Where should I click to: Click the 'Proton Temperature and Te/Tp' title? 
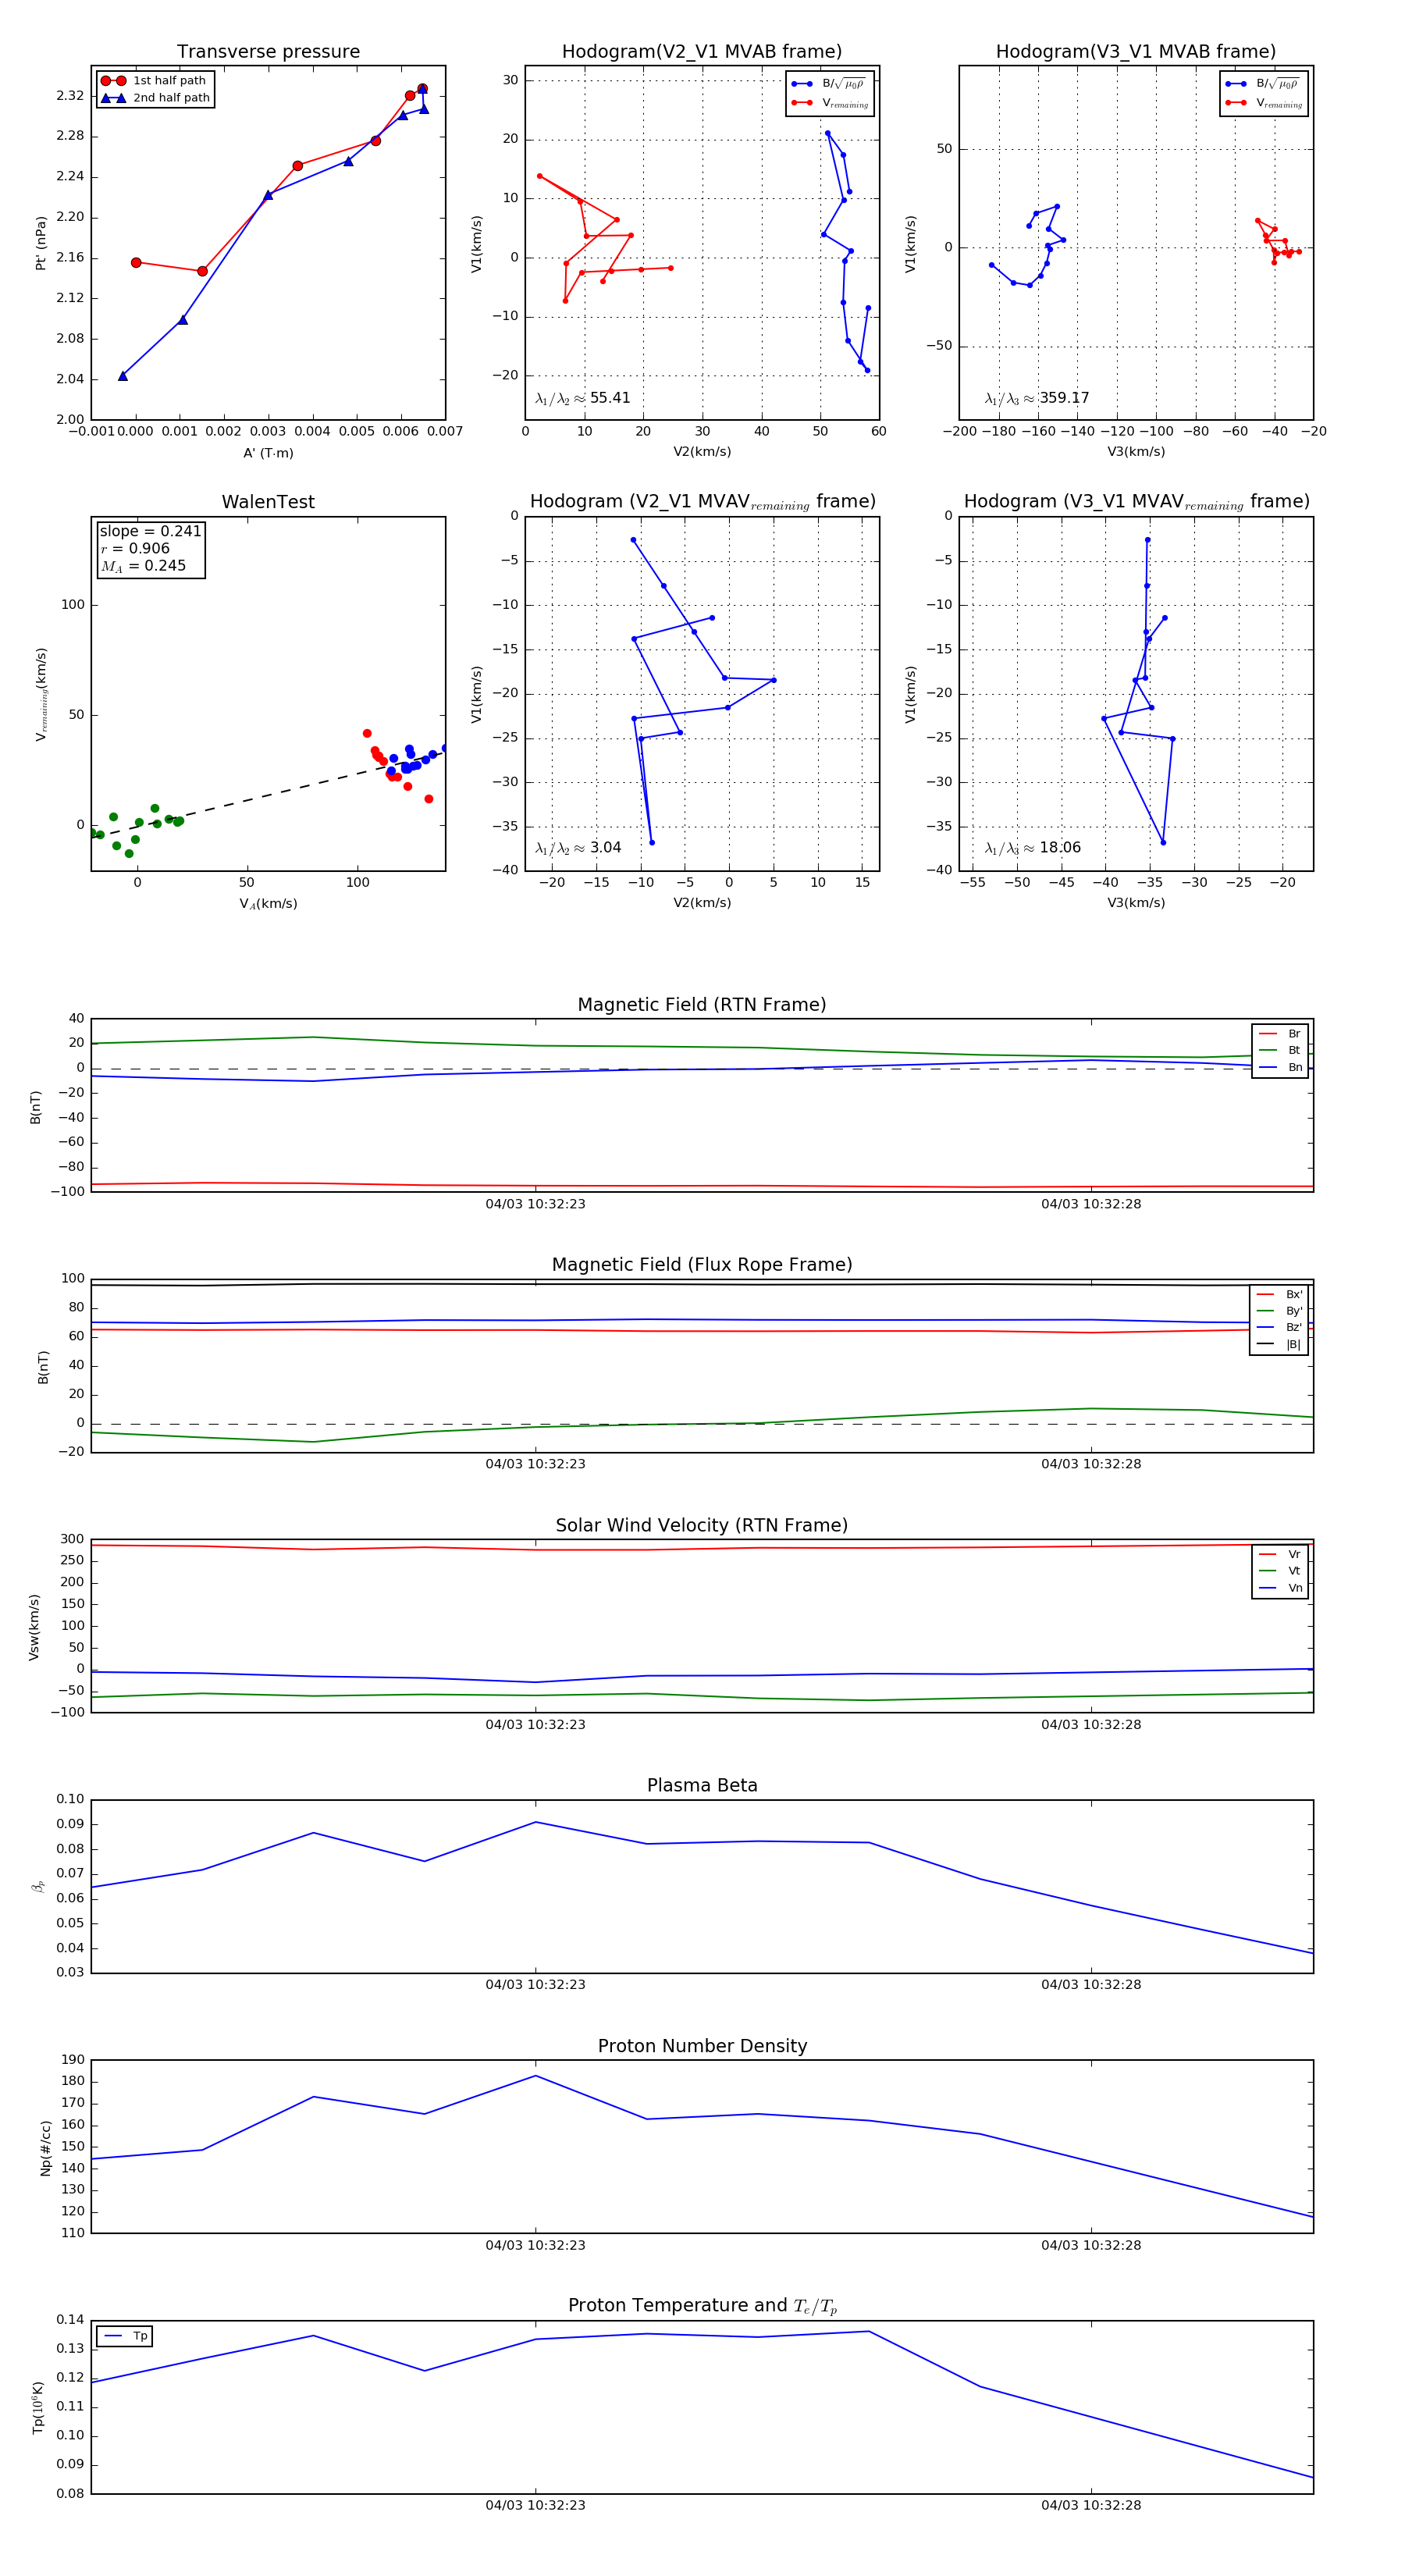click(702, 2306)
